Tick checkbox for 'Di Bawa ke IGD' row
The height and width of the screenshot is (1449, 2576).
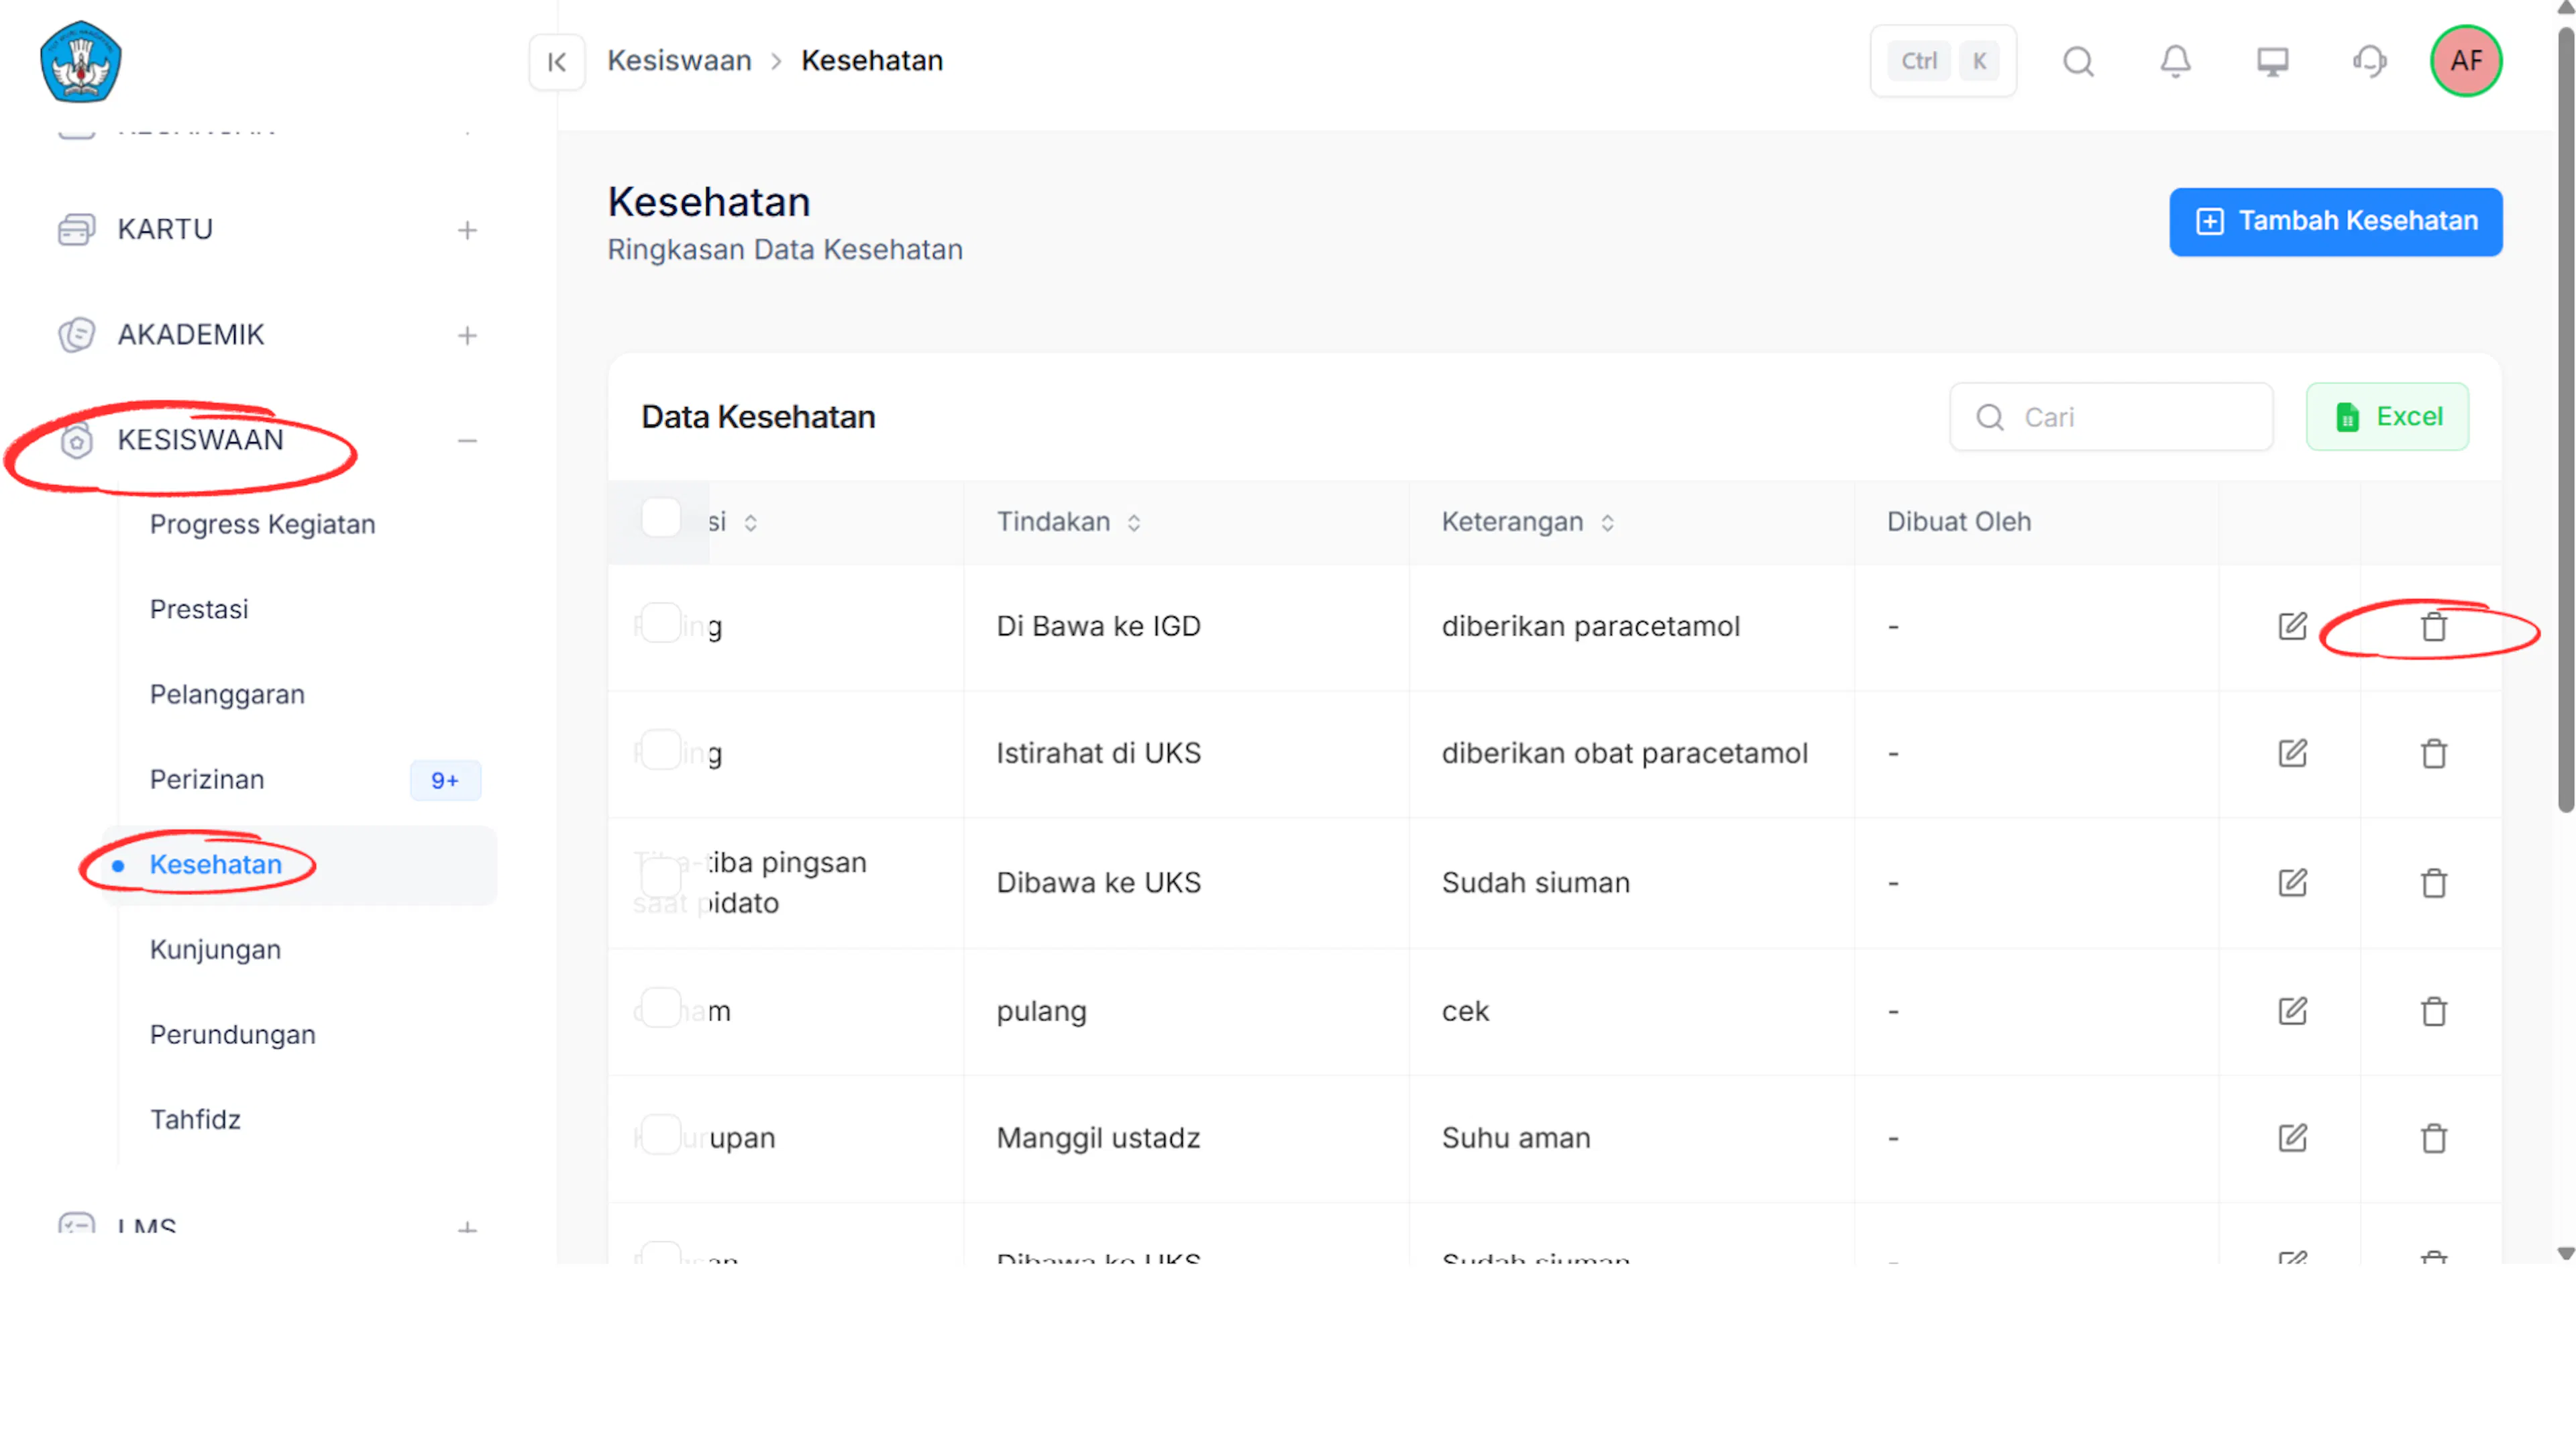[x=661, y=623]
